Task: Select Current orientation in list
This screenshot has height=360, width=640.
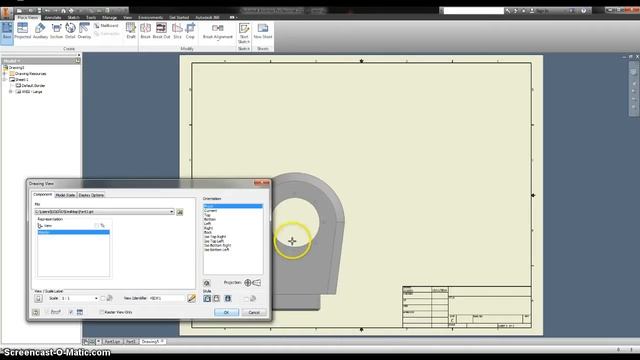Action: [211, 211]
